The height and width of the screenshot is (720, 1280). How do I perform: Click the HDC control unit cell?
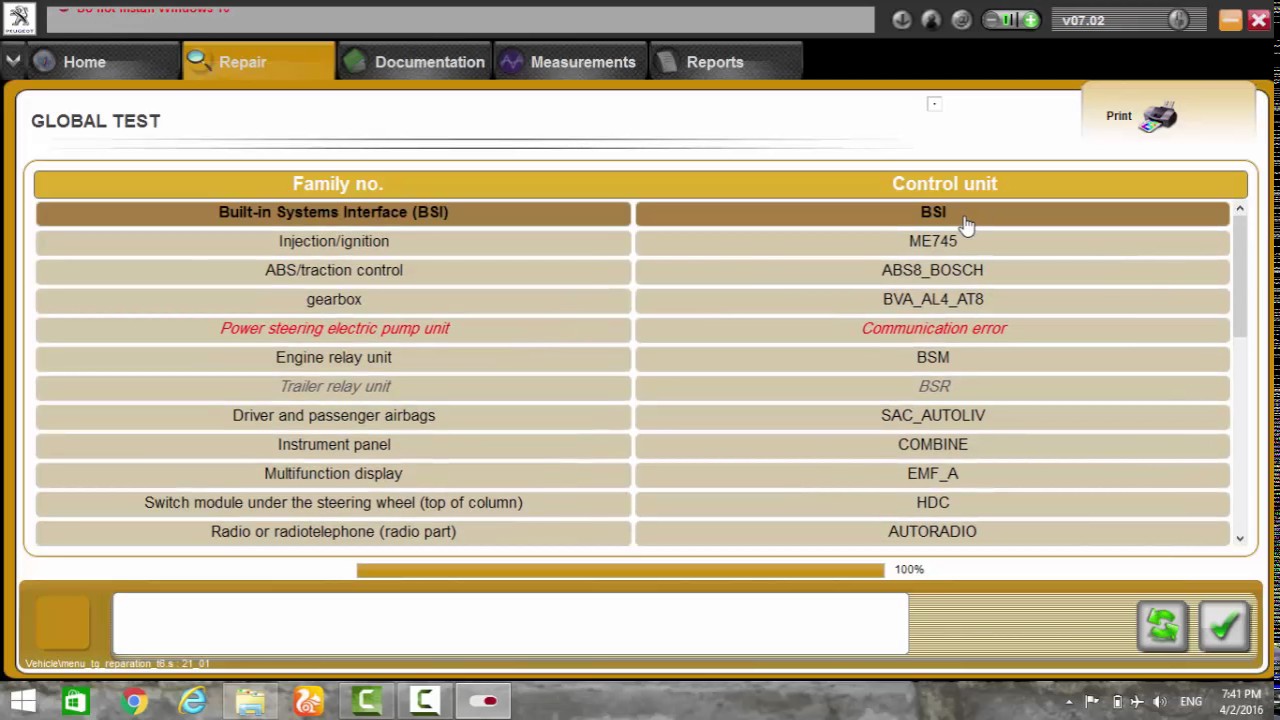click(x=932, y=502)
